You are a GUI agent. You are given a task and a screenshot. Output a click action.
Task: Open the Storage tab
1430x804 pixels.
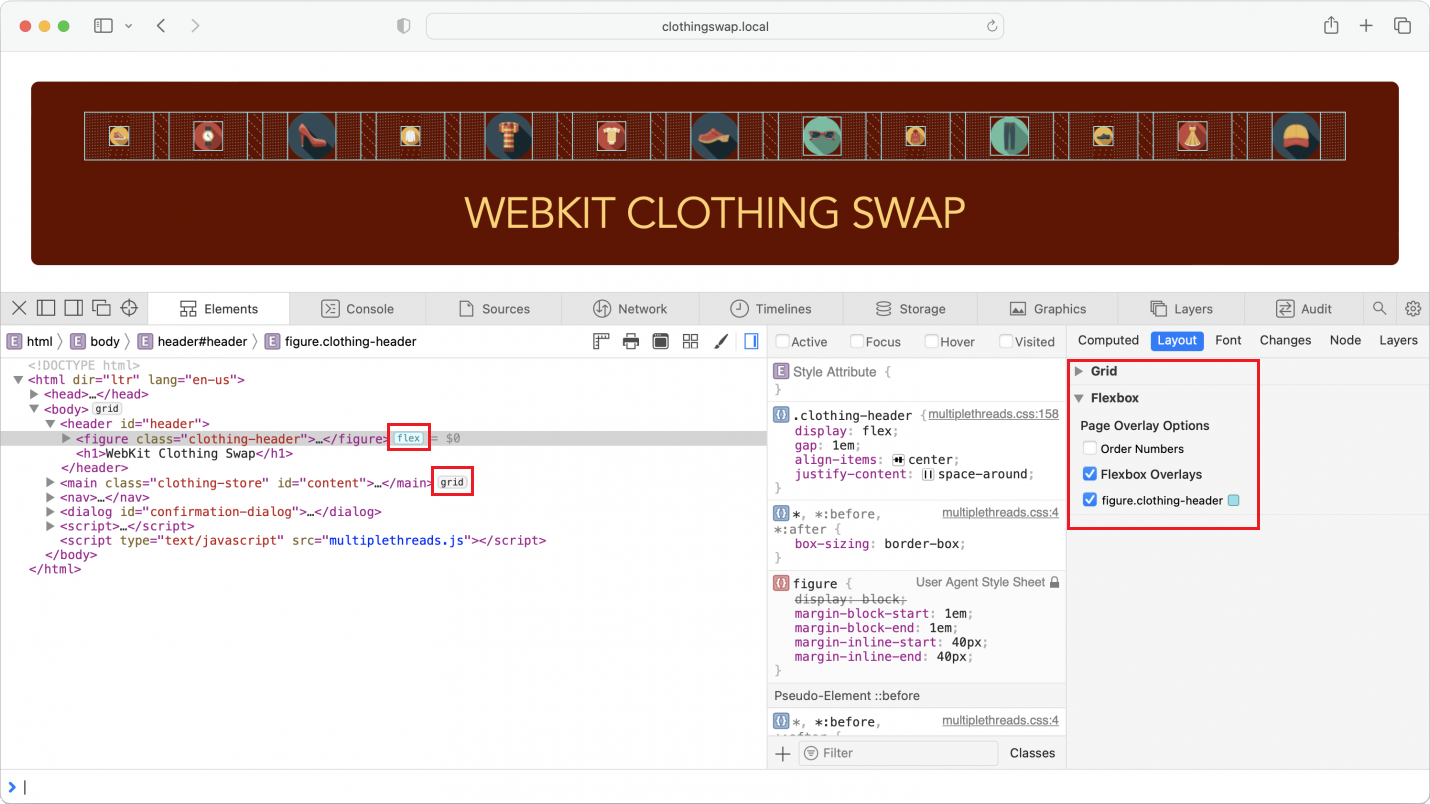pyautogui.click(x=910, y=308)
